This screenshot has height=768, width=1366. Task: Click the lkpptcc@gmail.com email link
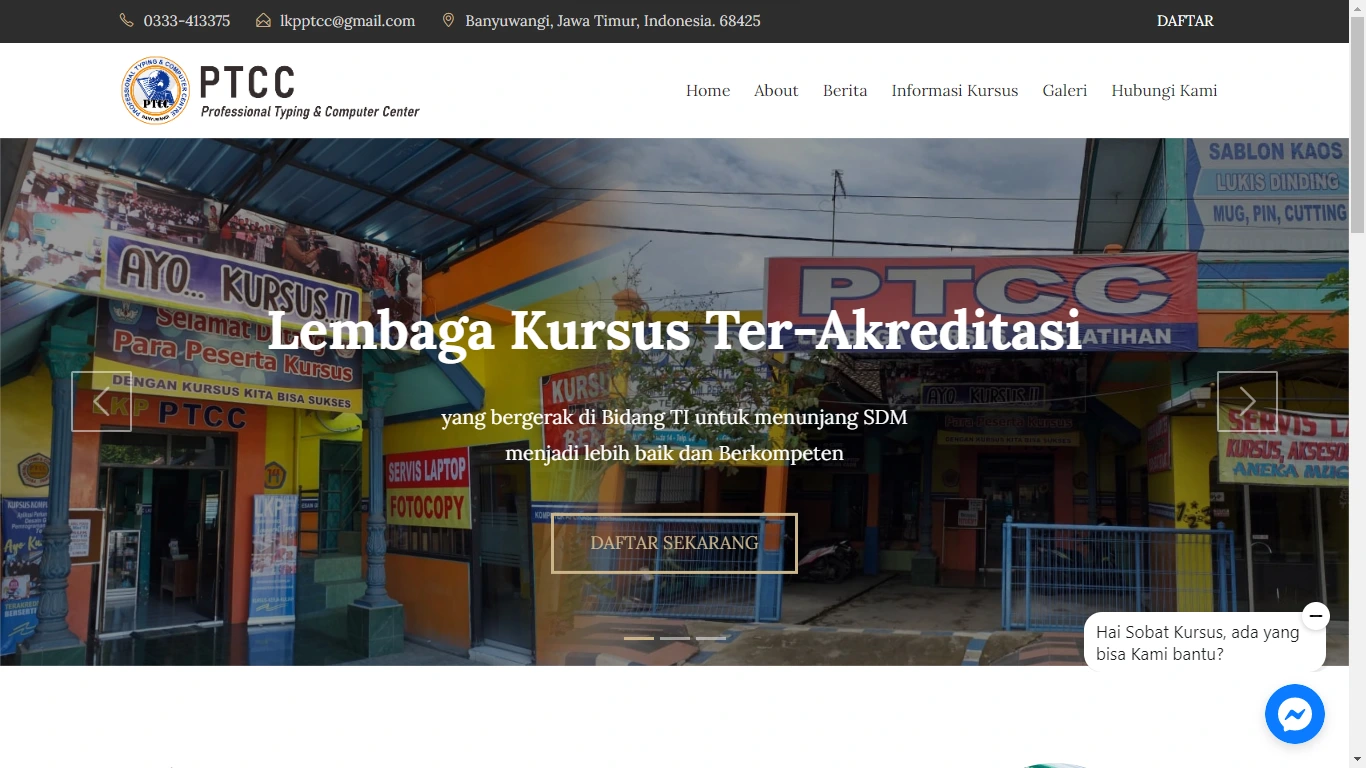tap(347, 21)
